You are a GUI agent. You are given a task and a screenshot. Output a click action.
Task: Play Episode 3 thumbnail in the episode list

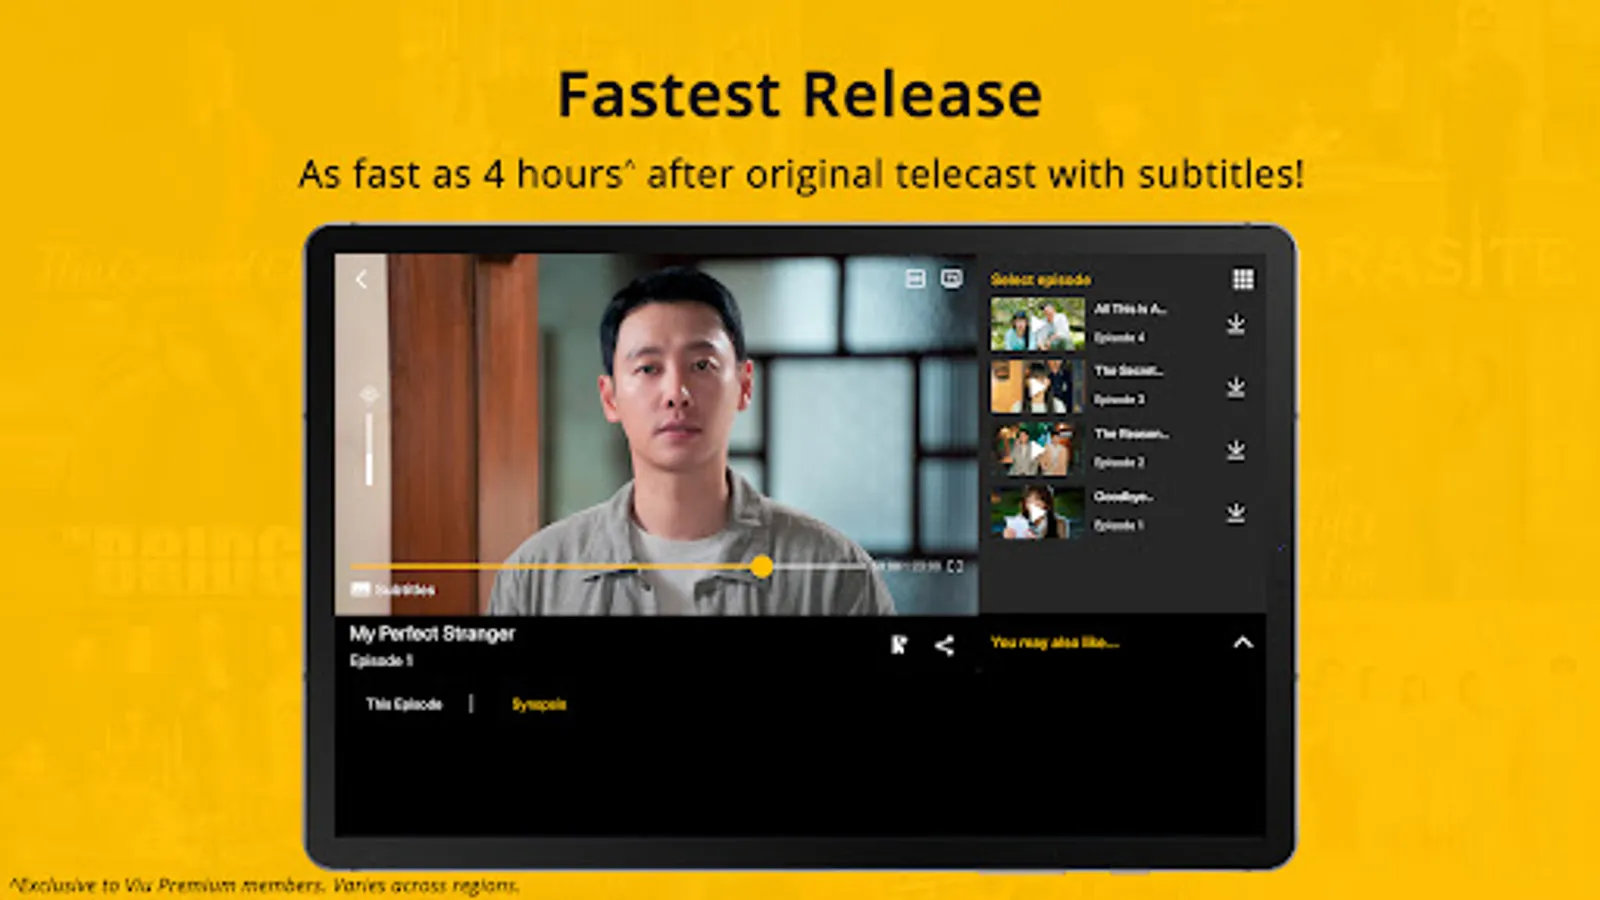(1037, 387)
